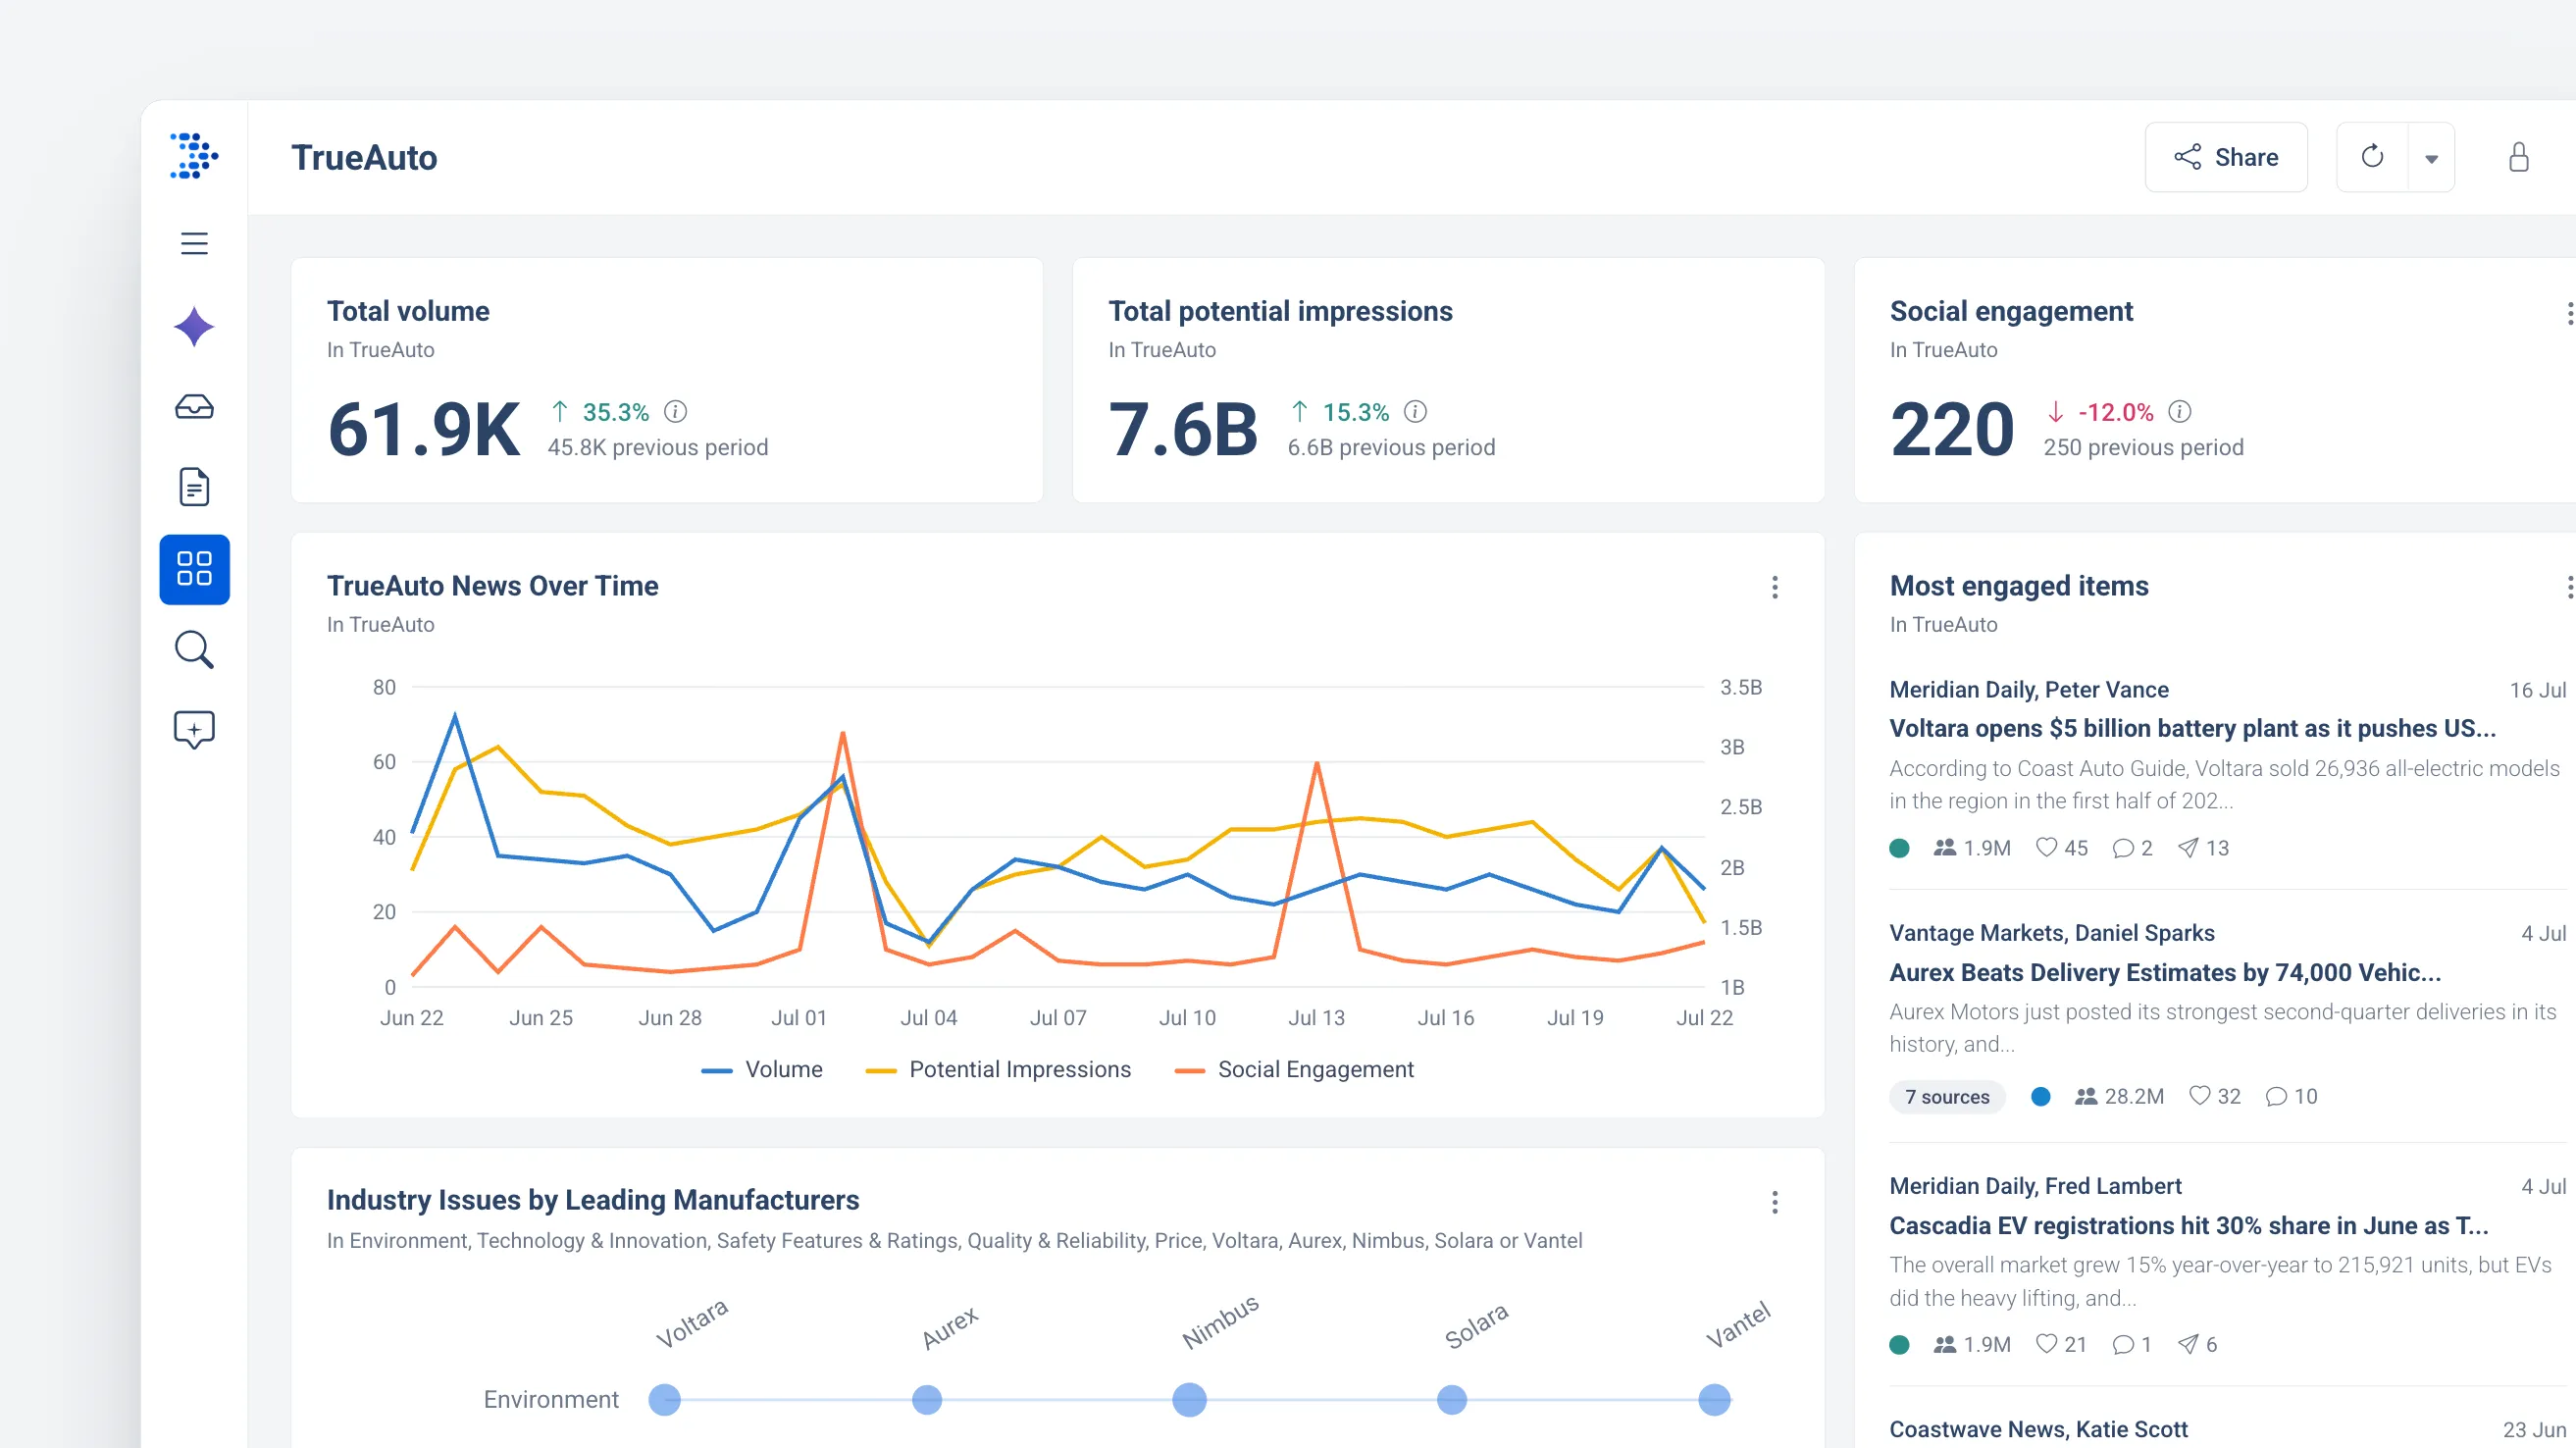The width and height of the screenshot is (2576, 1448).
Task: Refresh the dashboard with reload icon
Action: (2372, 157)
